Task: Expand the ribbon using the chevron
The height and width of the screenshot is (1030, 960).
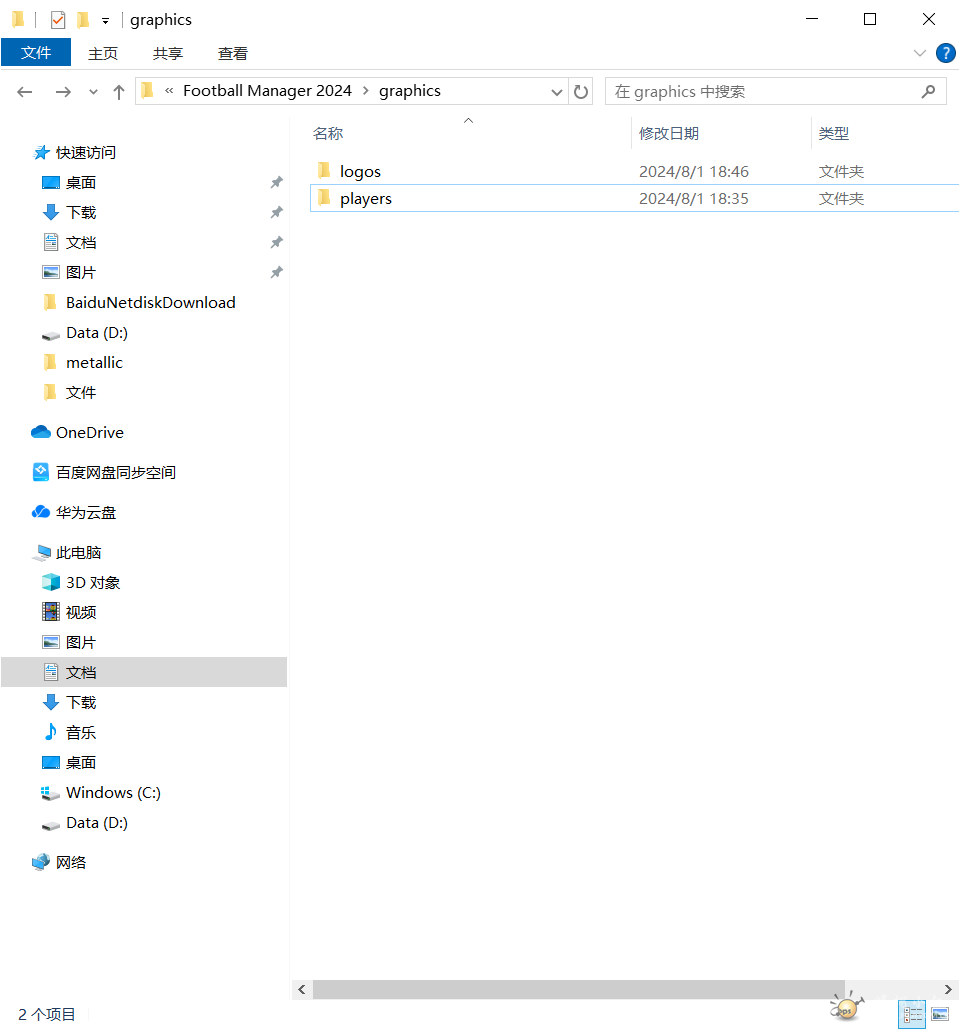Action: point(920,53)
